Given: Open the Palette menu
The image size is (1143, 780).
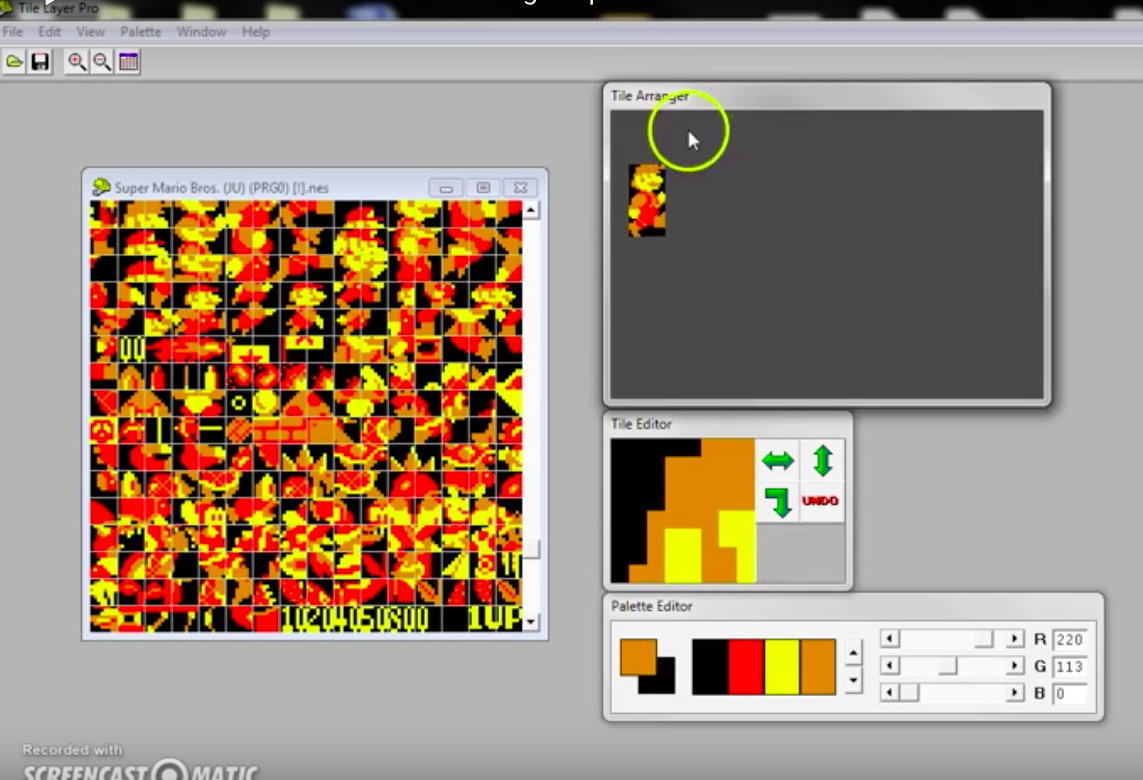Looking at the screenshot, I should pyautogui.click(x=141, y=32).
